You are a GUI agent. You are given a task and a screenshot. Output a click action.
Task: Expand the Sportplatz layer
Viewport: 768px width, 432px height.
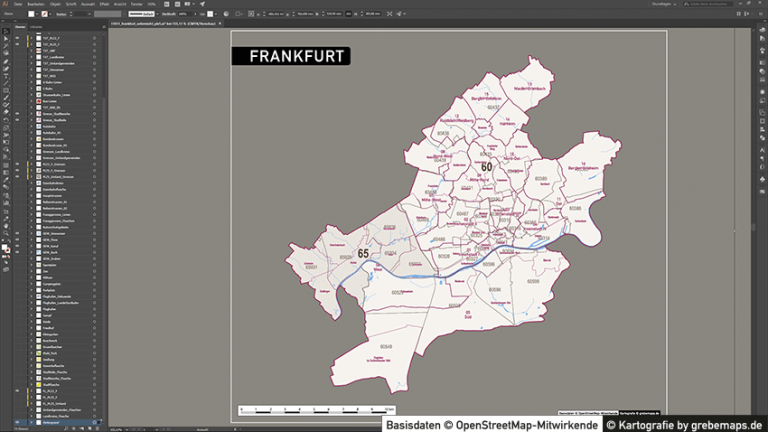tap(32, 265)
